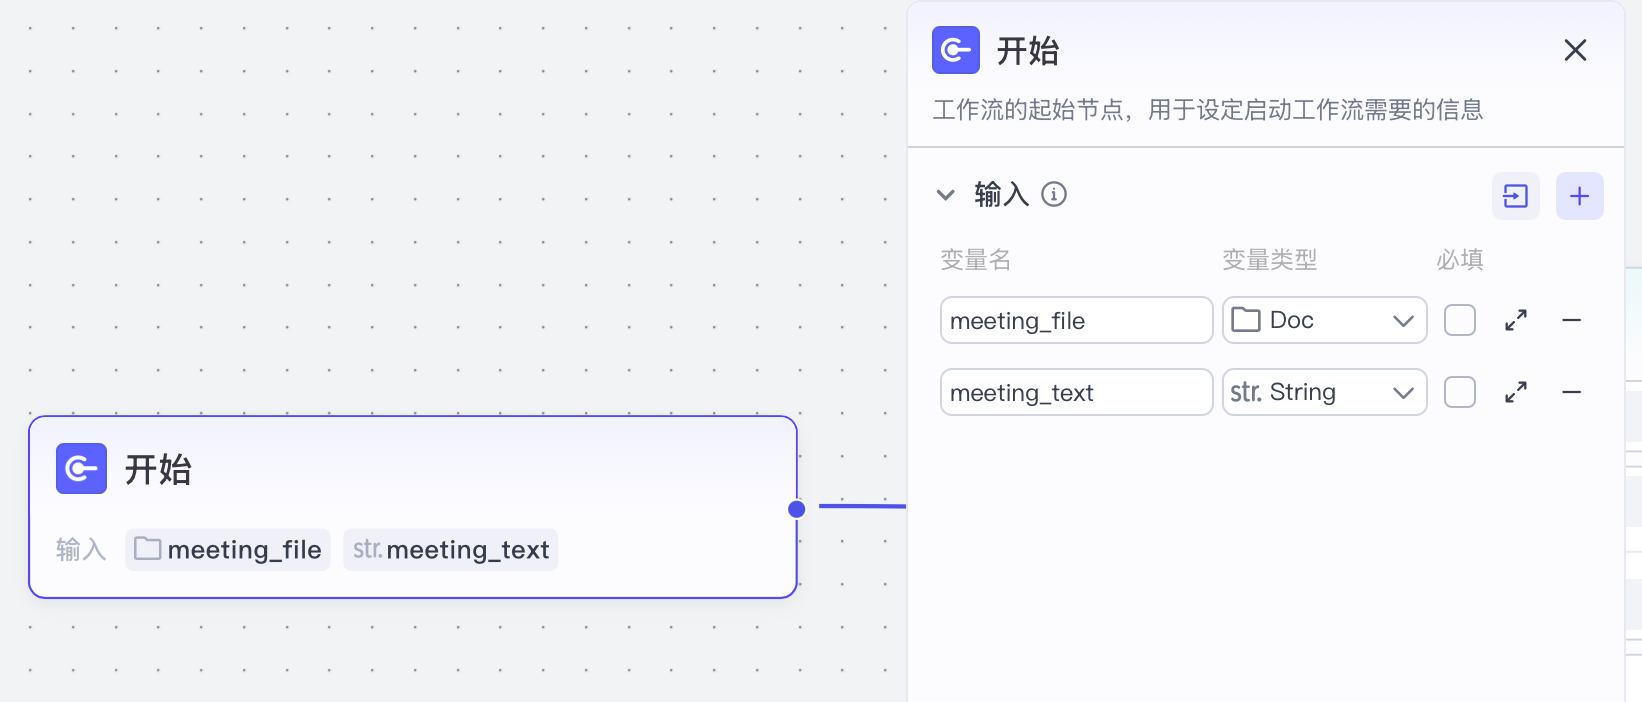Click the output port dot of 开始 node

(797, 509)
